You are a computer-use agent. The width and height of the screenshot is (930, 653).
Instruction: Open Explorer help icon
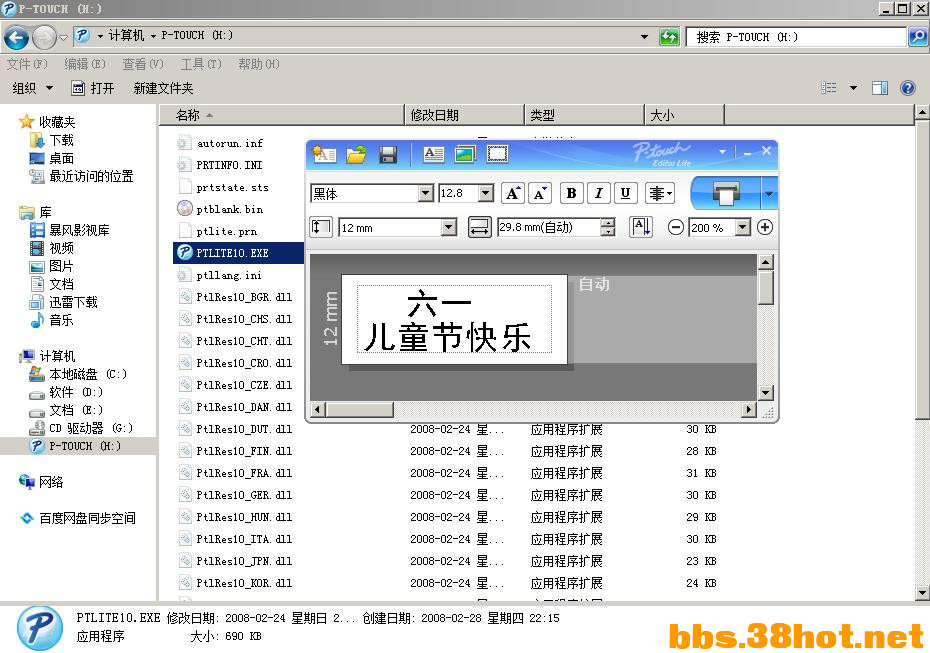click(907, 88)
